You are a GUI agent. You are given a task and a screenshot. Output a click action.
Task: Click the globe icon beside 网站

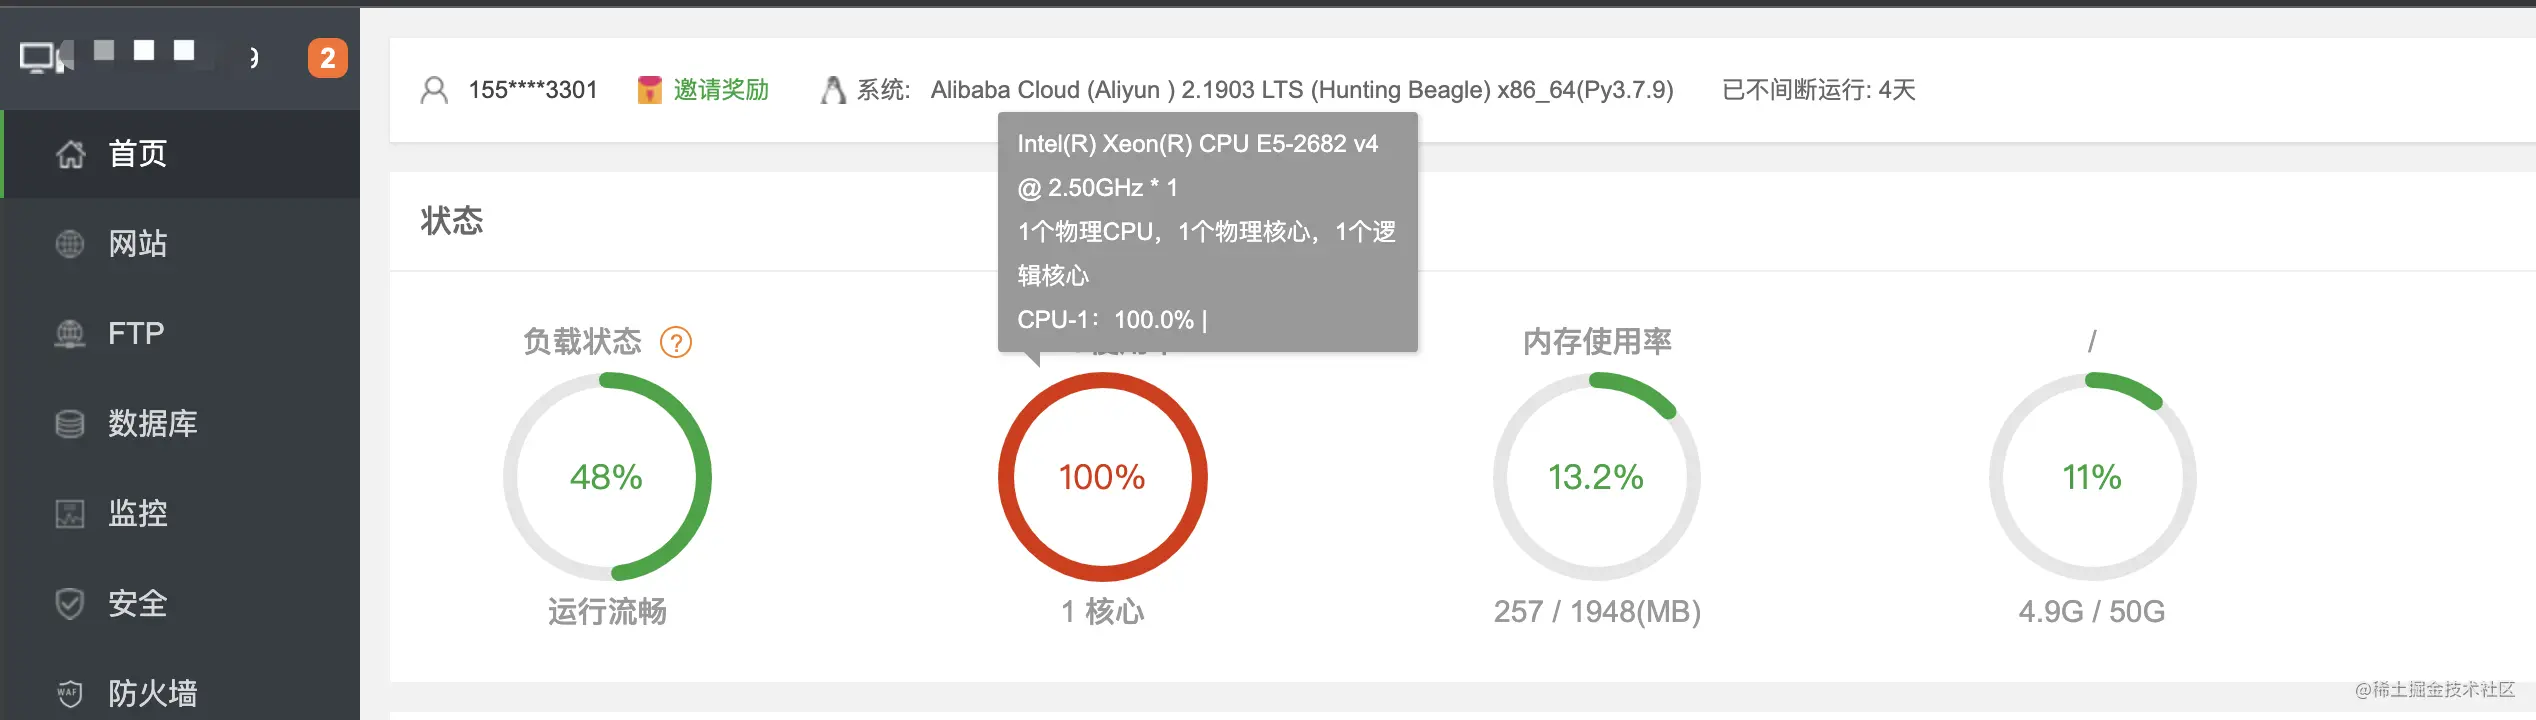point(70,244)
